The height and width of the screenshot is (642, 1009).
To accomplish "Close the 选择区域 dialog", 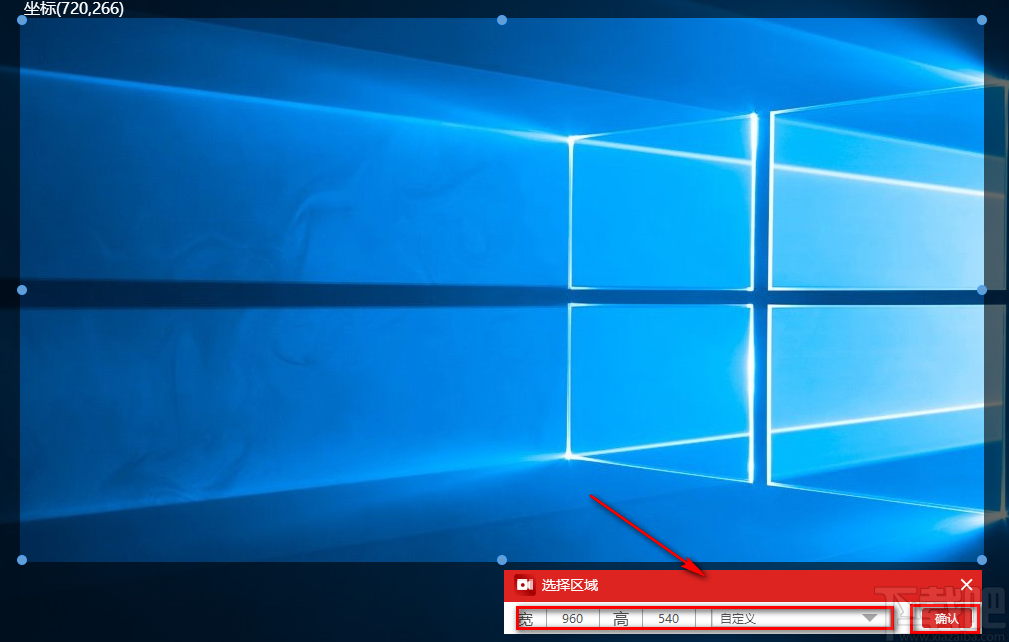I will [x=966, y=584].
